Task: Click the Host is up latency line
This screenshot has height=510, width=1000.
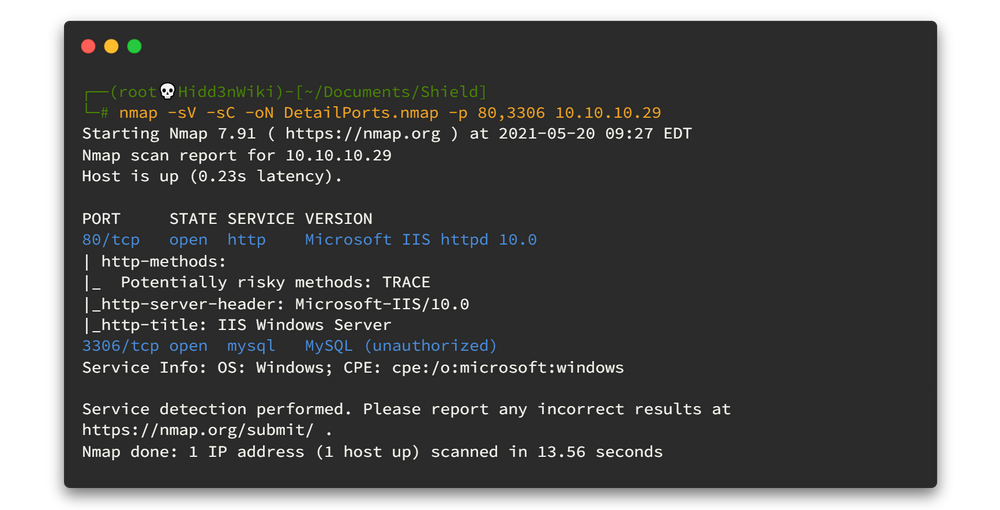Action: [212, 176]
